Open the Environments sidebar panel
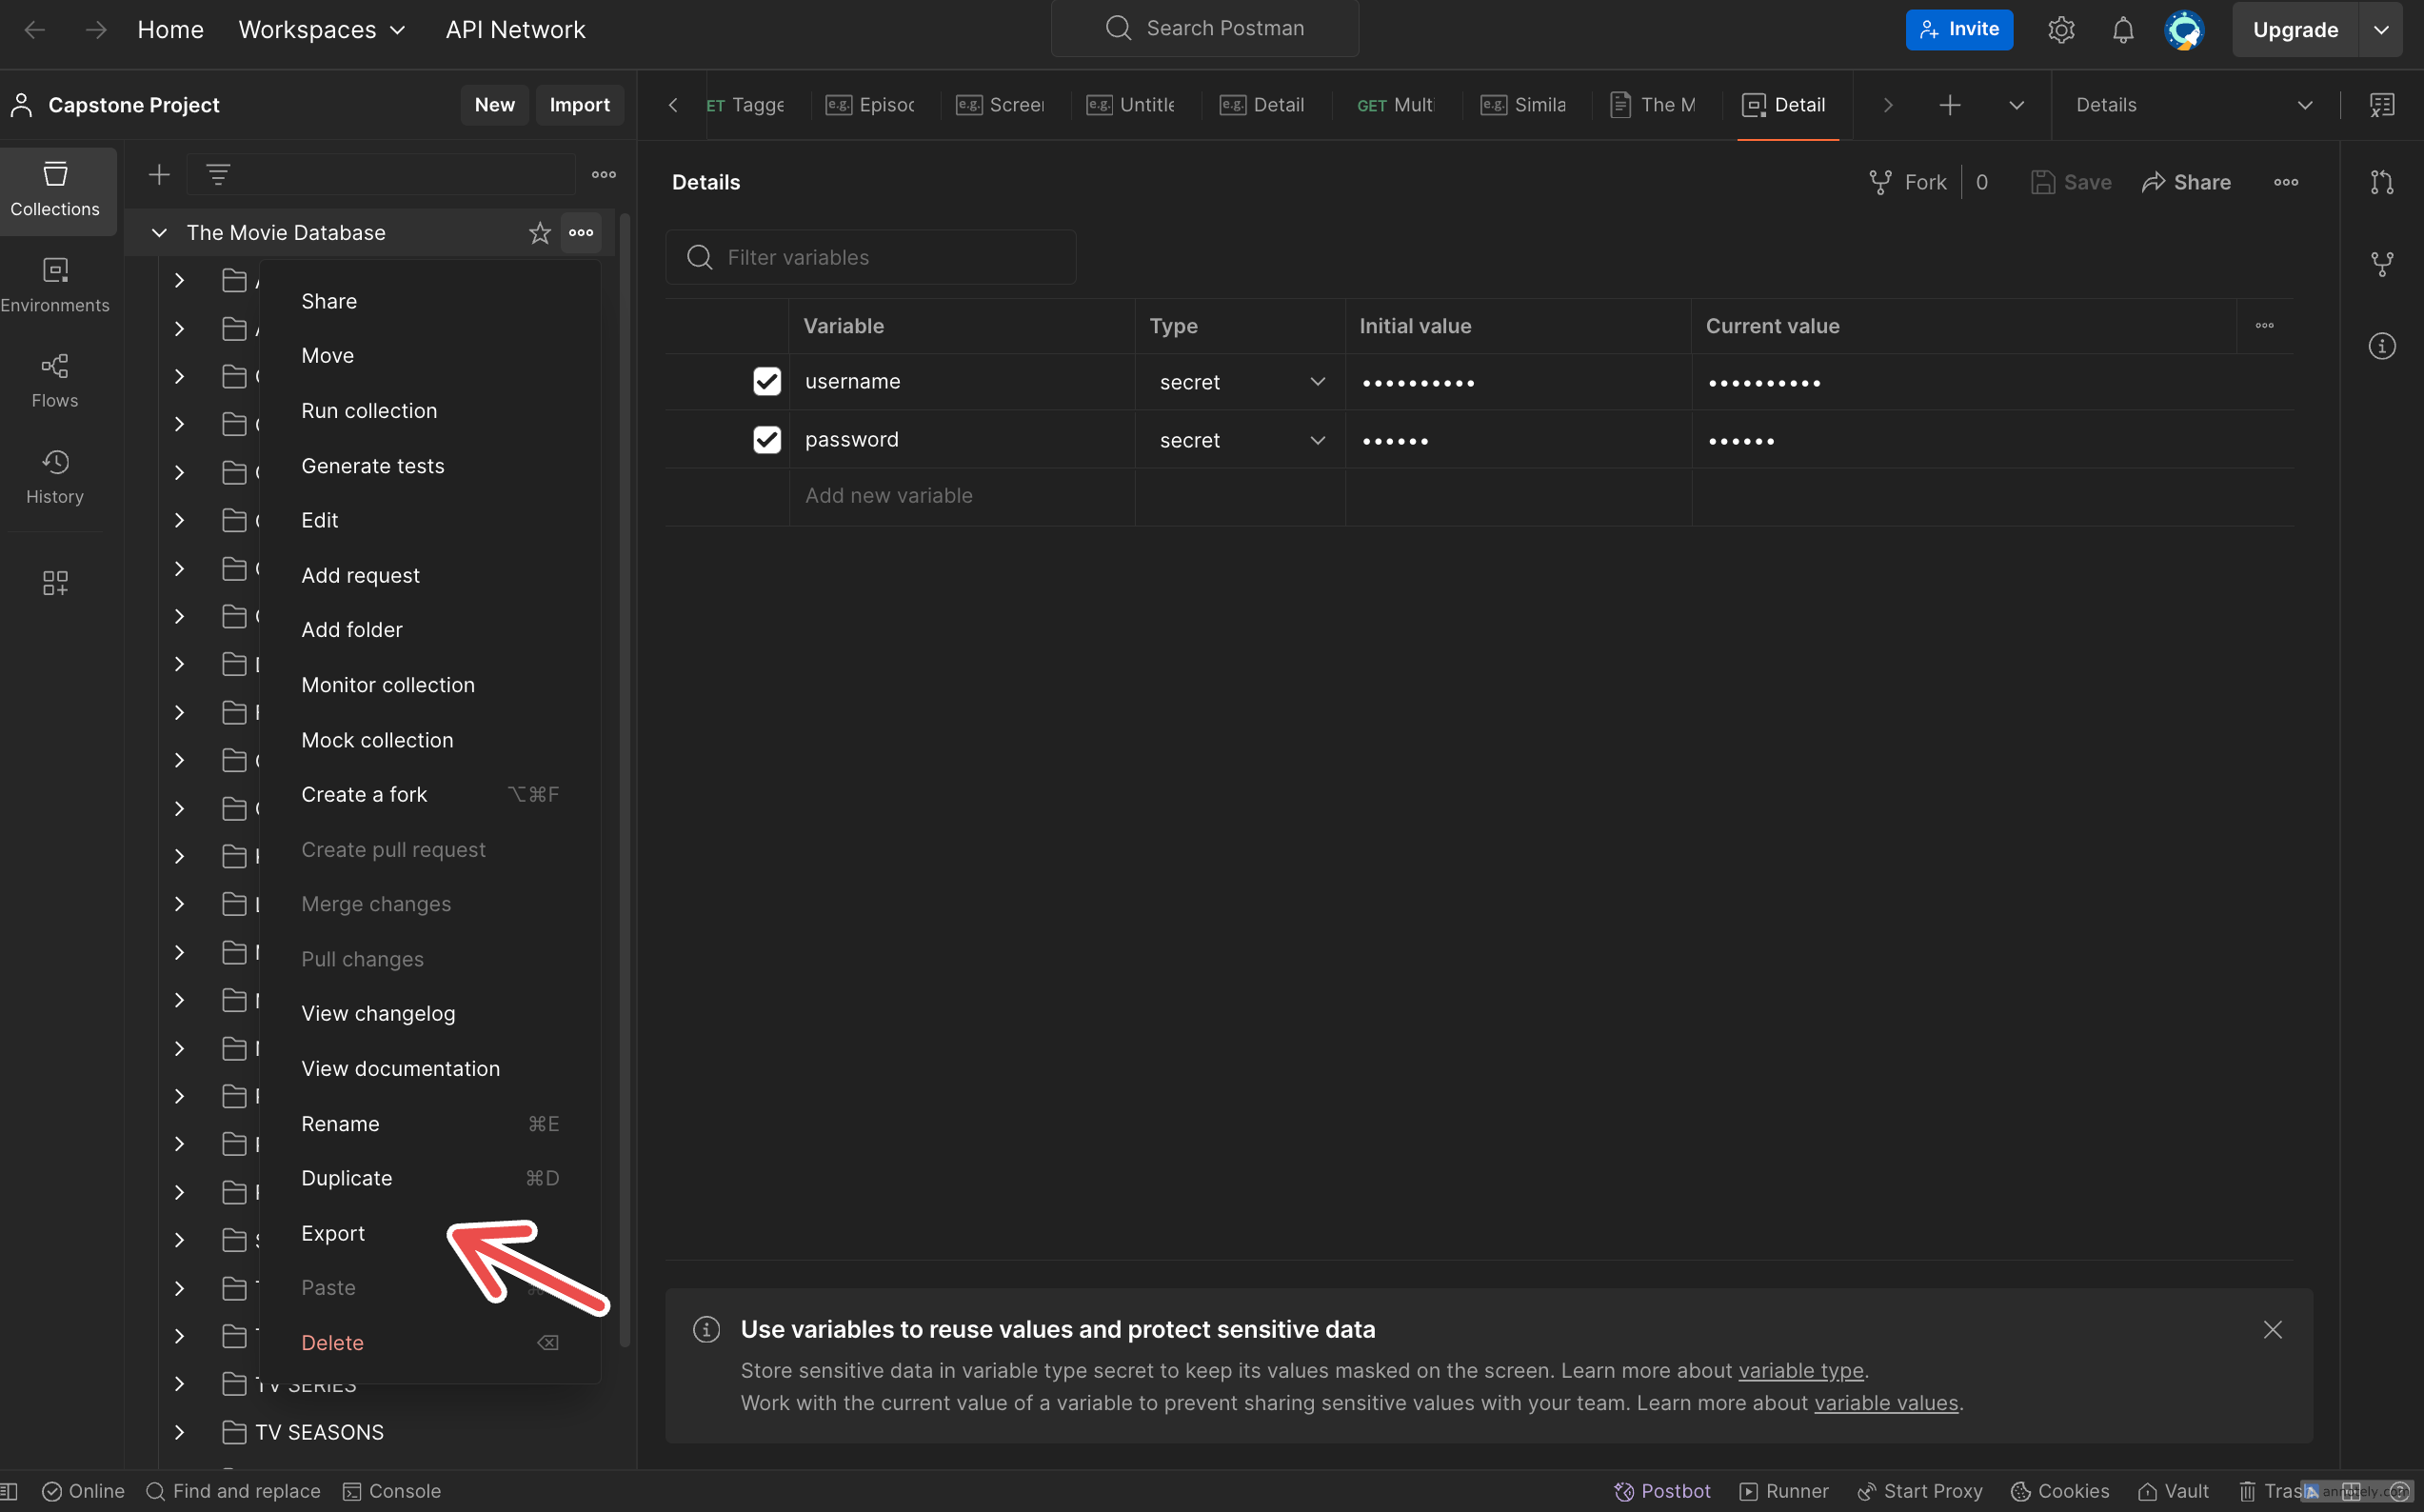The height and width of the screenshot is (1512, 2424). 55,286
